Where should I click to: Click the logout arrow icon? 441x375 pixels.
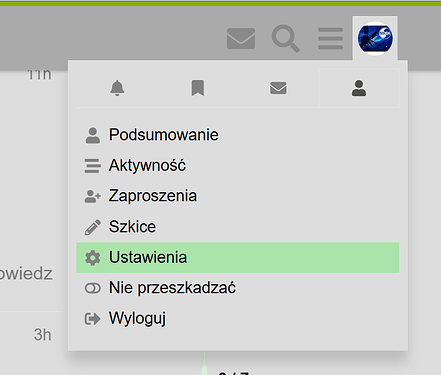pos(92,319)
